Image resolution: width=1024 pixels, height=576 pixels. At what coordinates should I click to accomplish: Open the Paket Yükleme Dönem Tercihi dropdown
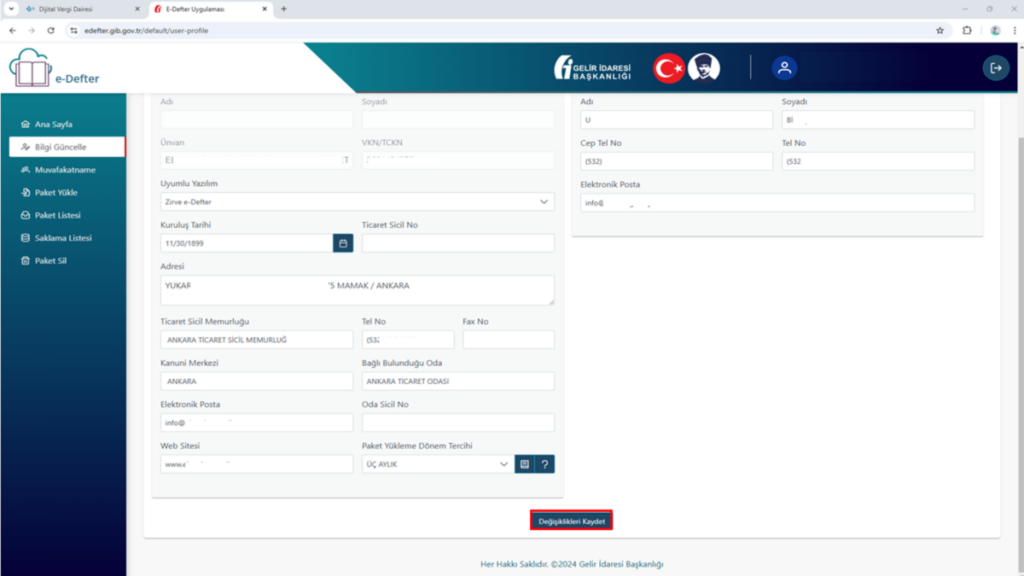(438, 464)
